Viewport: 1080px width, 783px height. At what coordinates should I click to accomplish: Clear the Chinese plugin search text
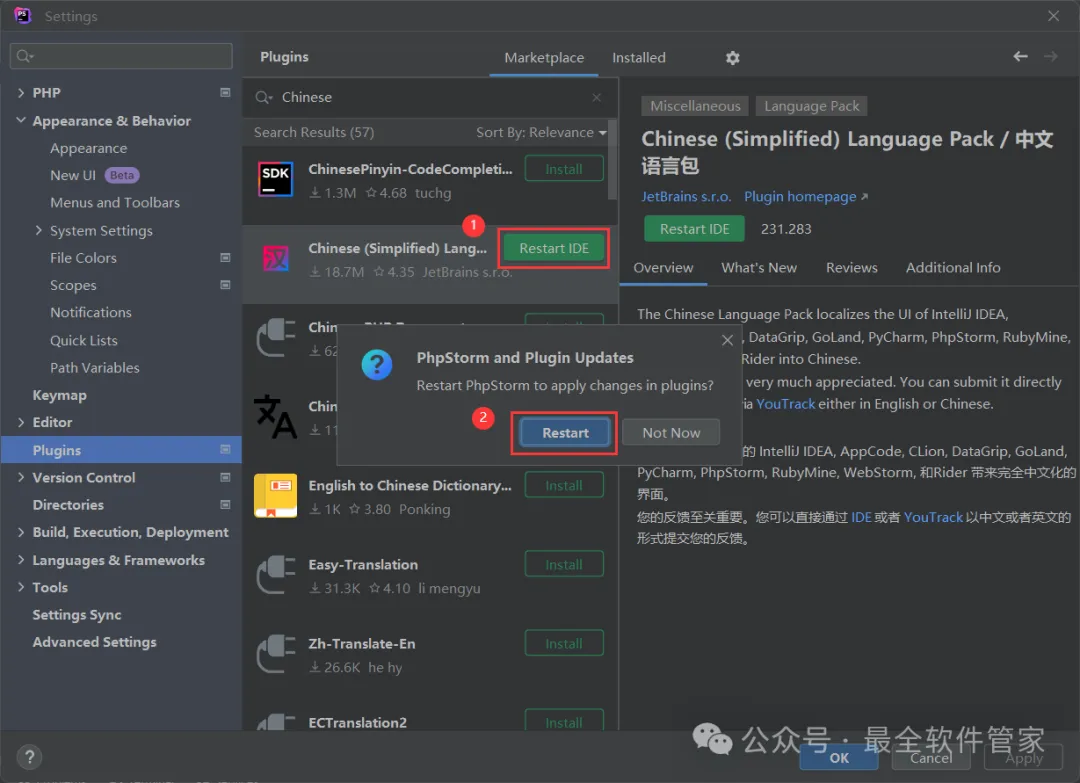(x=596, y=97)
